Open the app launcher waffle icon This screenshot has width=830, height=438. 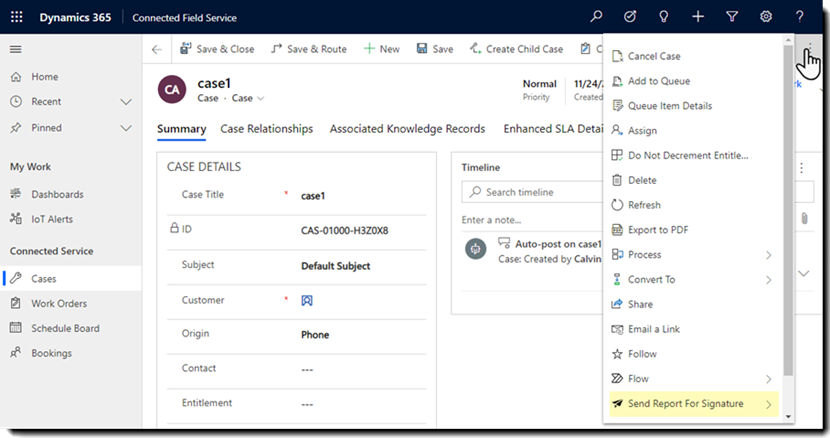(x=16, y=17)
